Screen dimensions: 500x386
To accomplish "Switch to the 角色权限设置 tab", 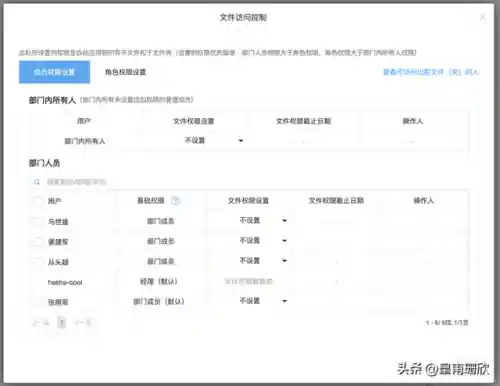I will tap(126, 72).
